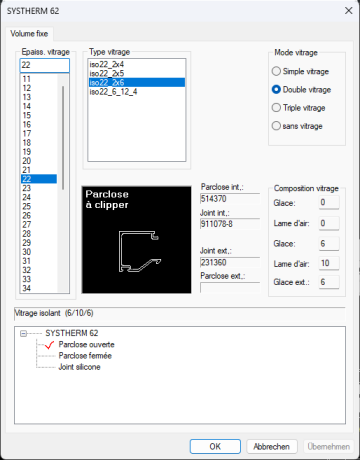Confirm with the OK button
This screenshot has height=460, width=360.
(215, 446)
